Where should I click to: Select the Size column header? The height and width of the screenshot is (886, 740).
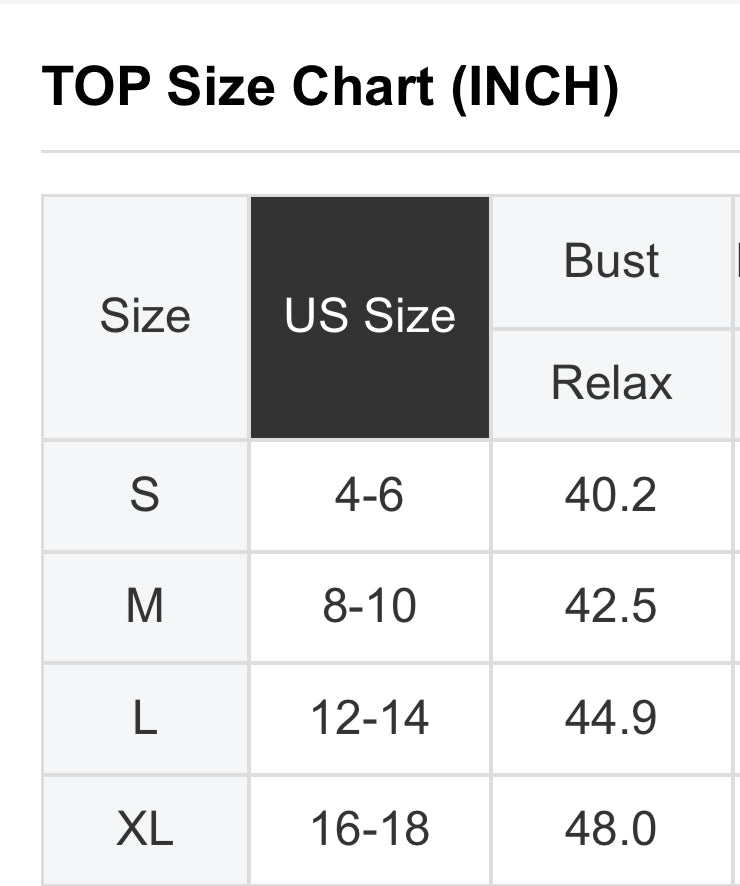(x=145, y=317)
